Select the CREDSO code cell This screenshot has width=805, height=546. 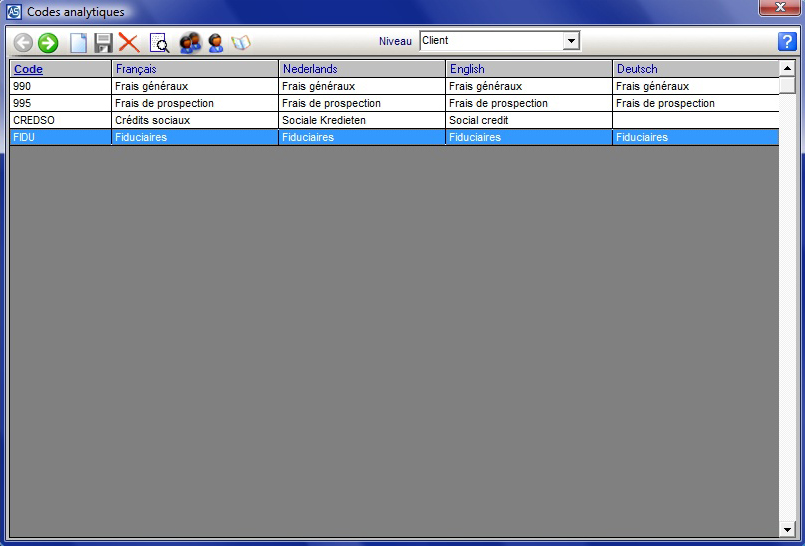pos(61,120)
